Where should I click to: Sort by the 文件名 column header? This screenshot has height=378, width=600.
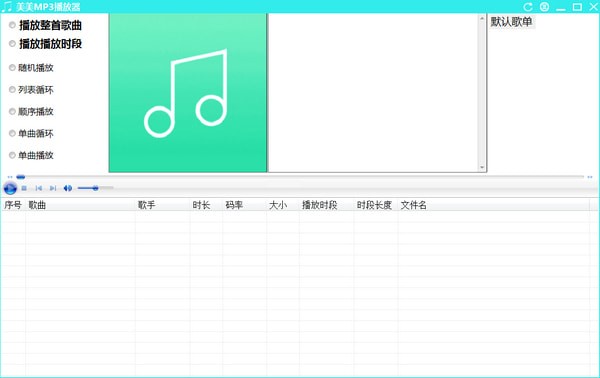494,205
